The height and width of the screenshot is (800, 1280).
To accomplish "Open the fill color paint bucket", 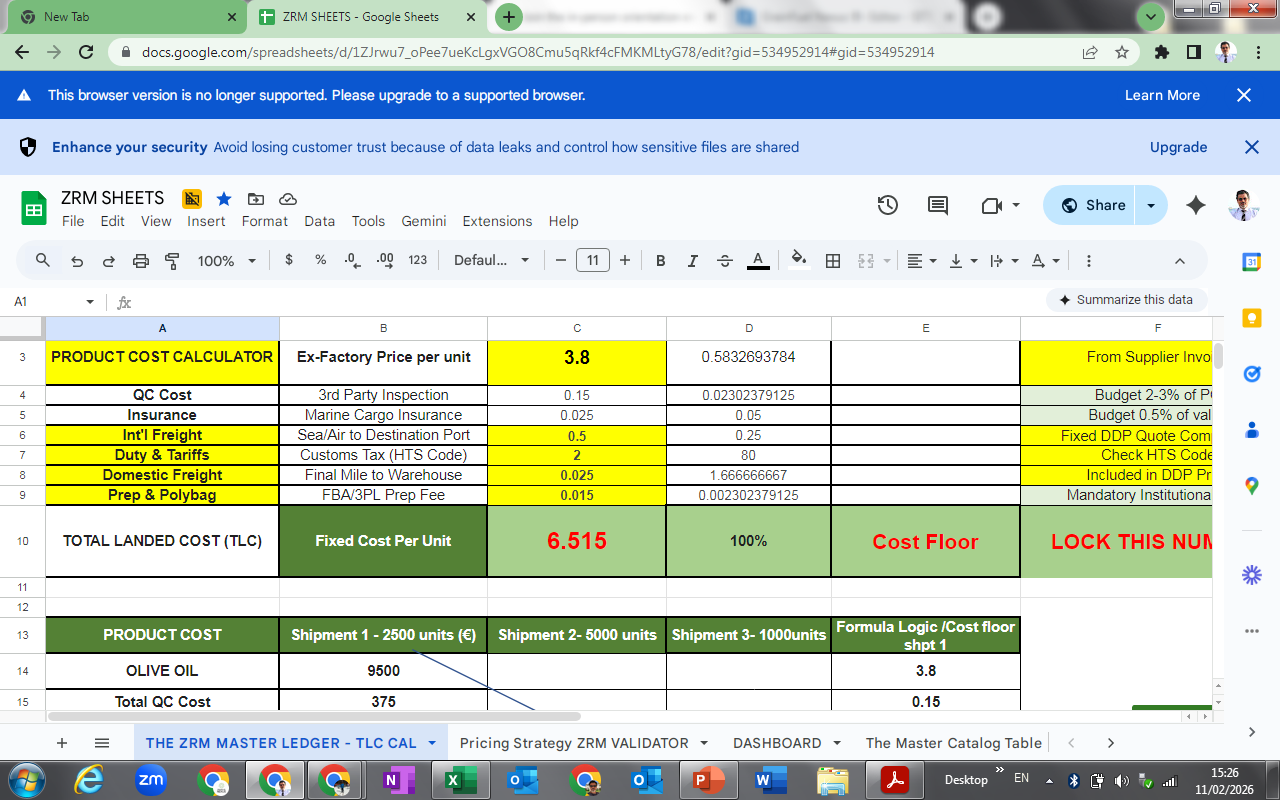I will tap(798, 261).
